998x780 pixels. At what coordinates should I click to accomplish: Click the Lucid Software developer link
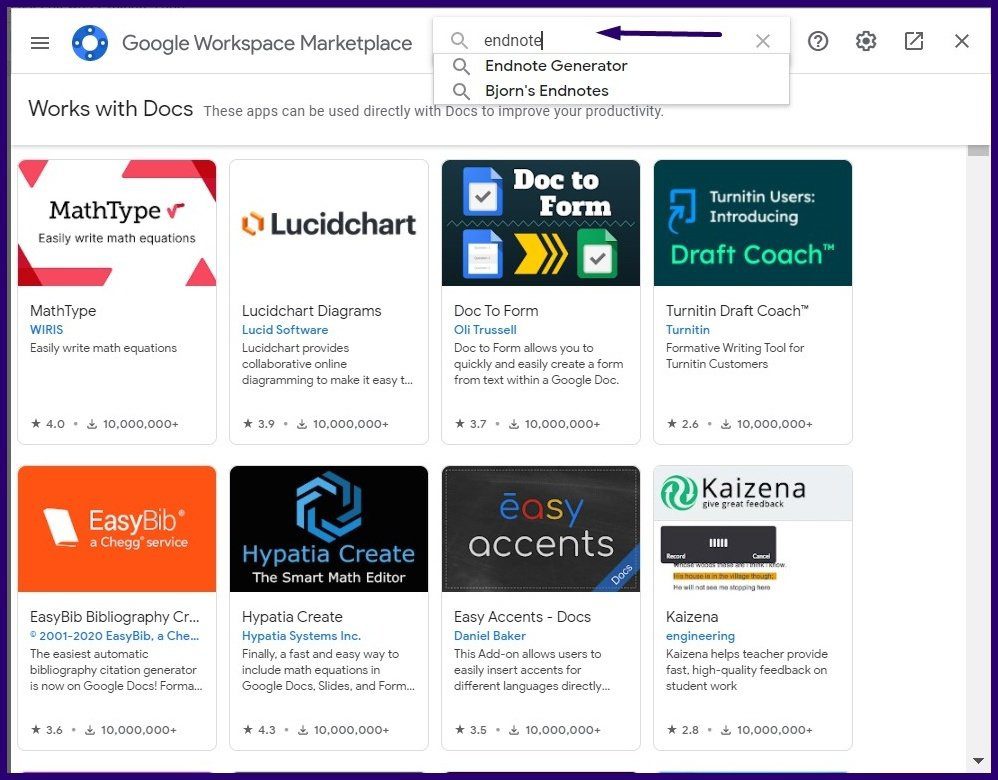[285, 330]
